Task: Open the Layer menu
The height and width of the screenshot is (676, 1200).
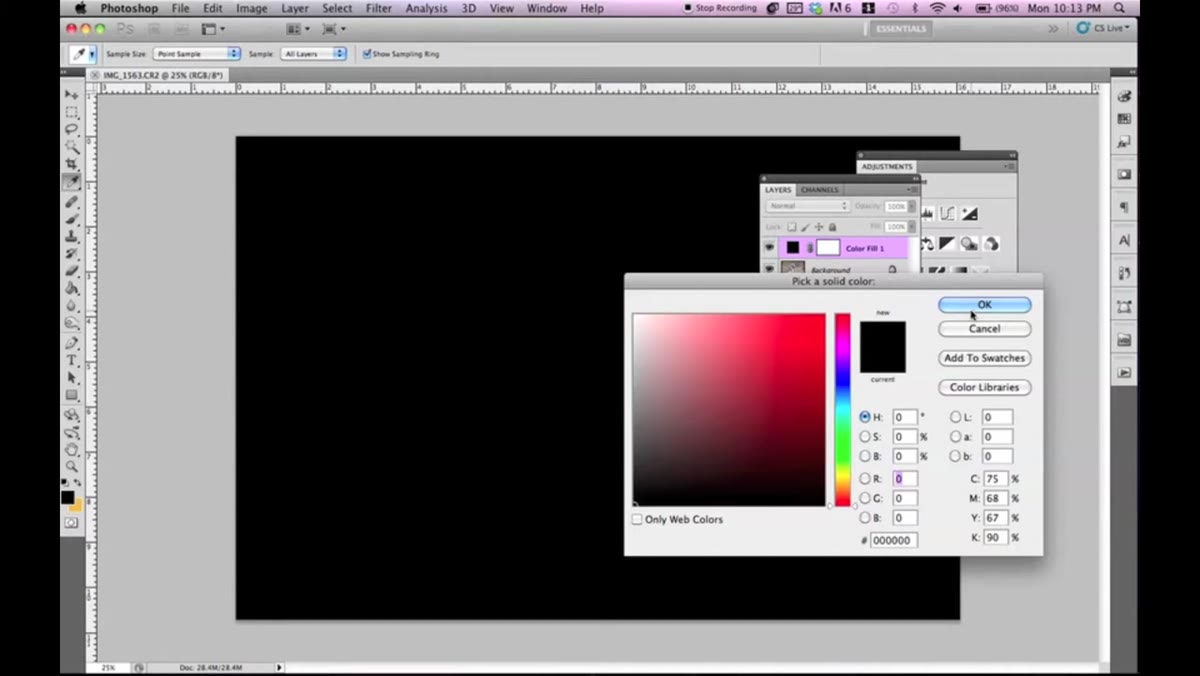Action: tap(295, 8)
